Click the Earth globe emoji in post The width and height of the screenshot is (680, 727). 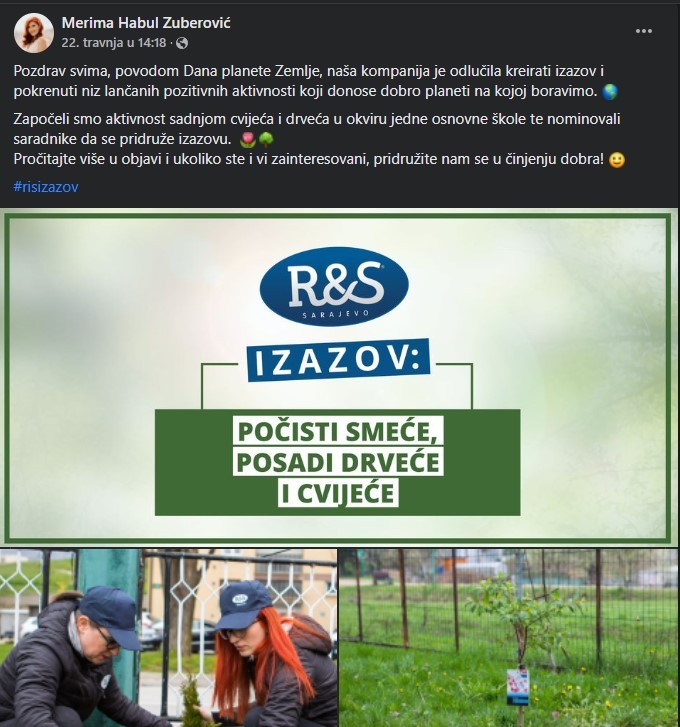click(610, 92)
